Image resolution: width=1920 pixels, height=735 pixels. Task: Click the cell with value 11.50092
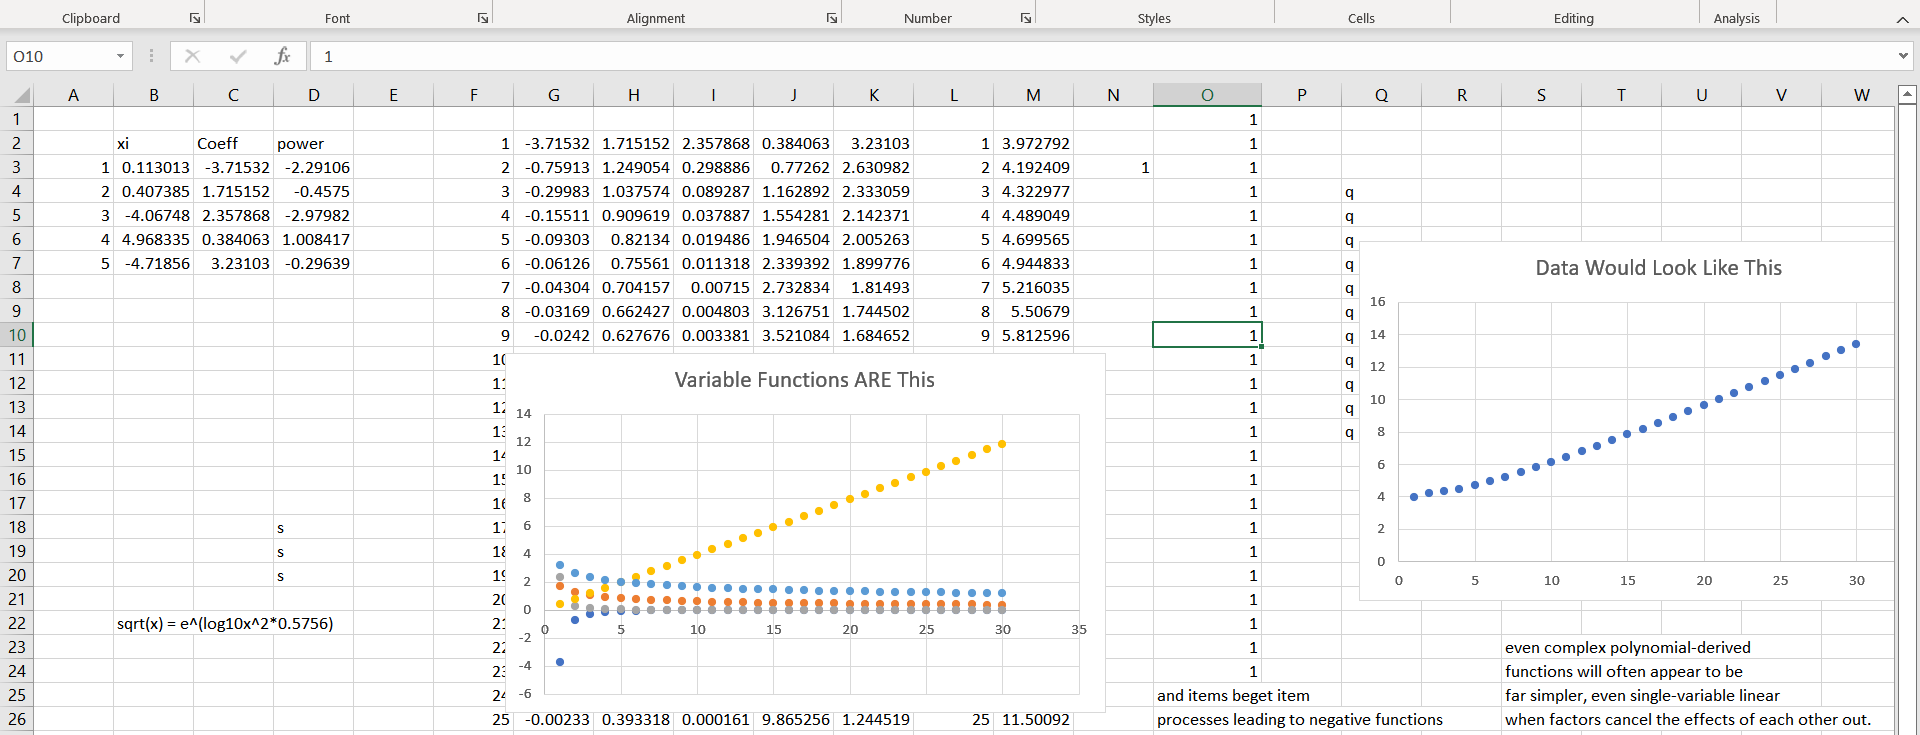(x=1033, y=719)
